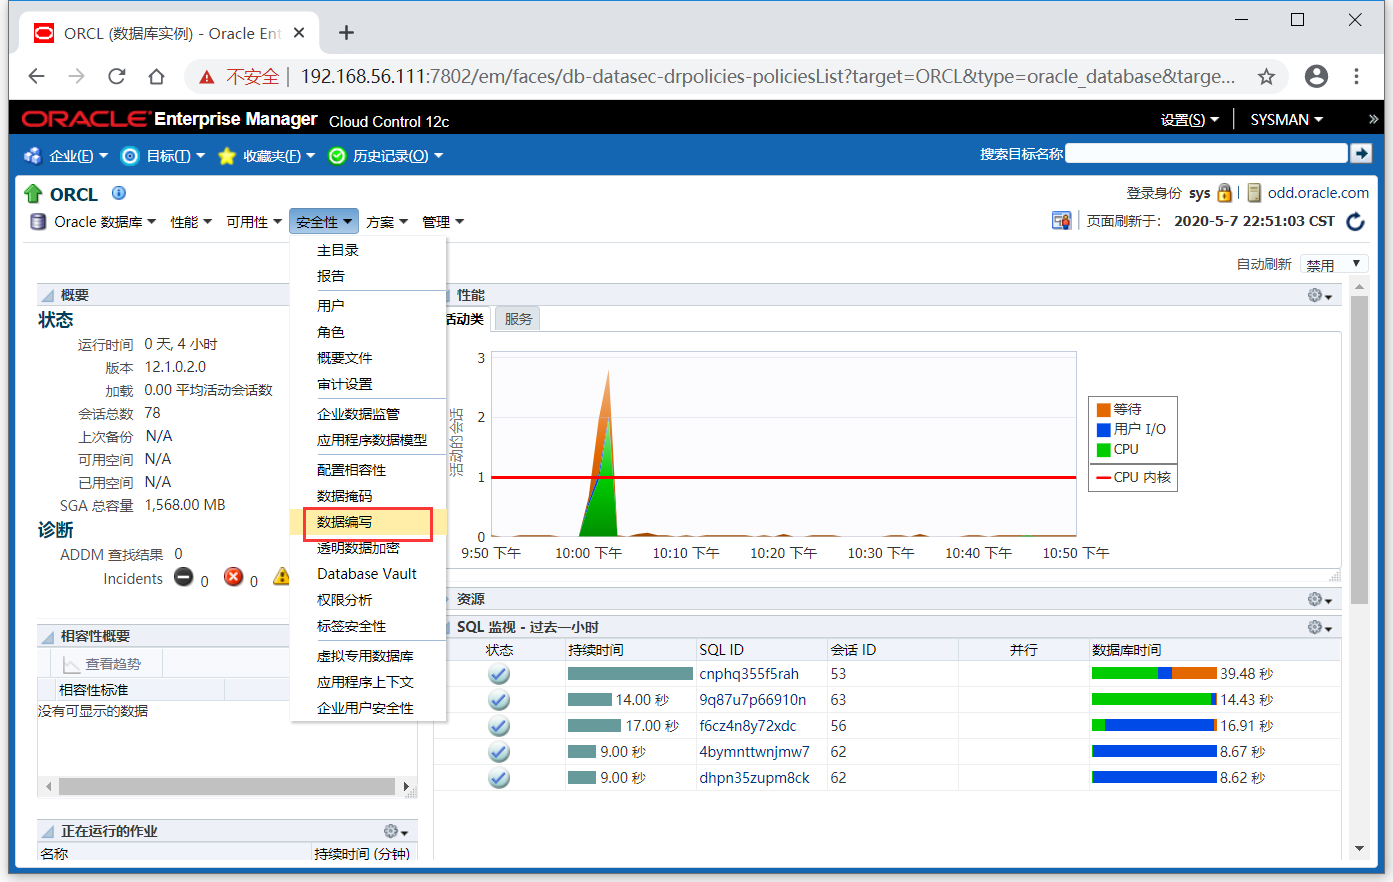Click the red critical incidents icon
The width and height of the screenshot is (1393, 882).
point(233,577)
